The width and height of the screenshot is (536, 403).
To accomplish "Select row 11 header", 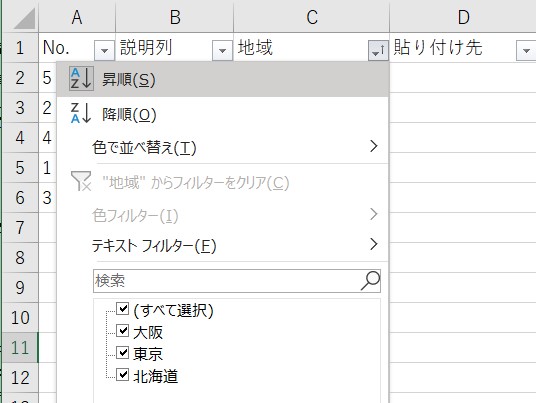I will [20, 347].
